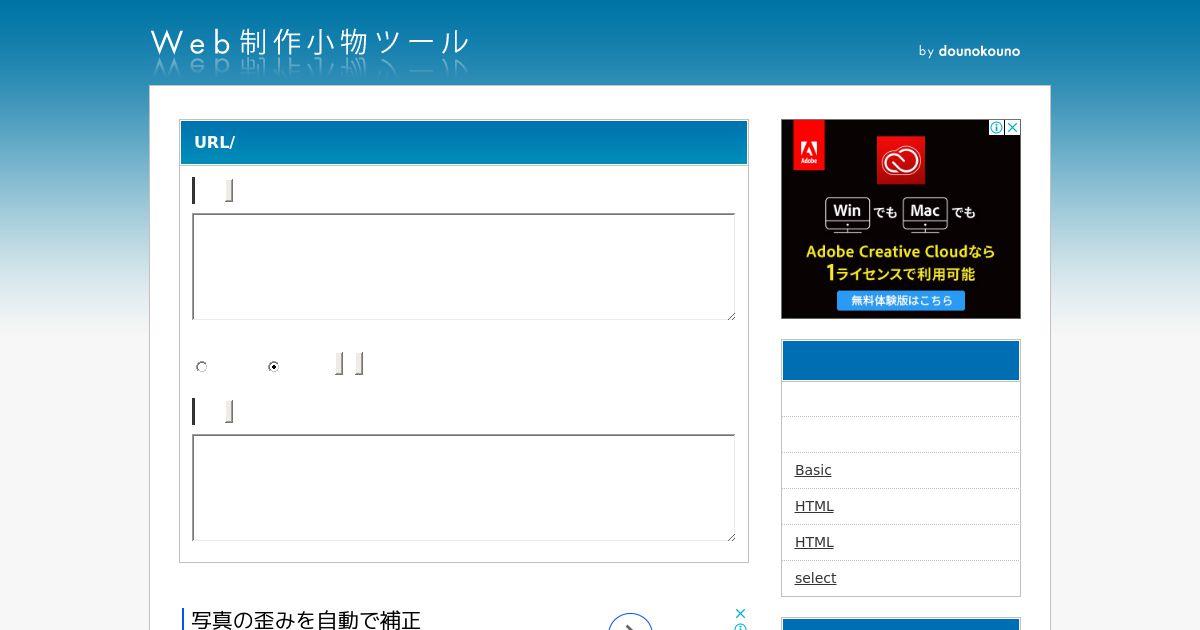Click the ad info icon on Adobe banner

pos(997,127)
